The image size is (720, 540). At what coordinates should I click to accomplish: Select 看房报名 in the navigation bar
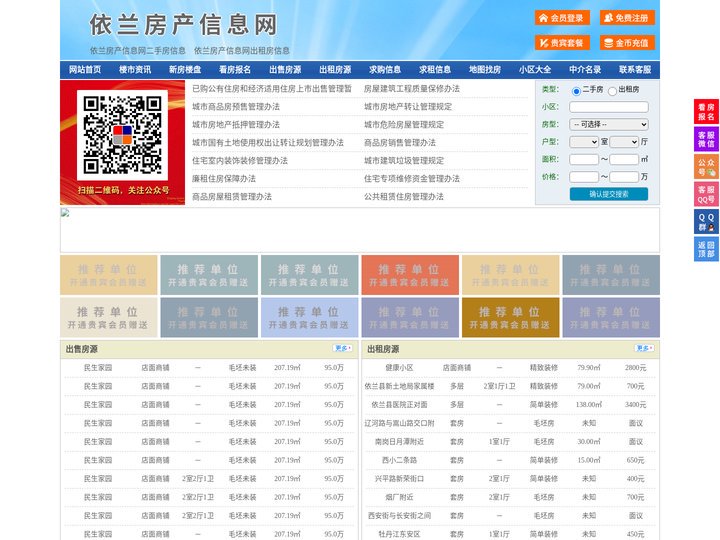click(x=235, y=70)
